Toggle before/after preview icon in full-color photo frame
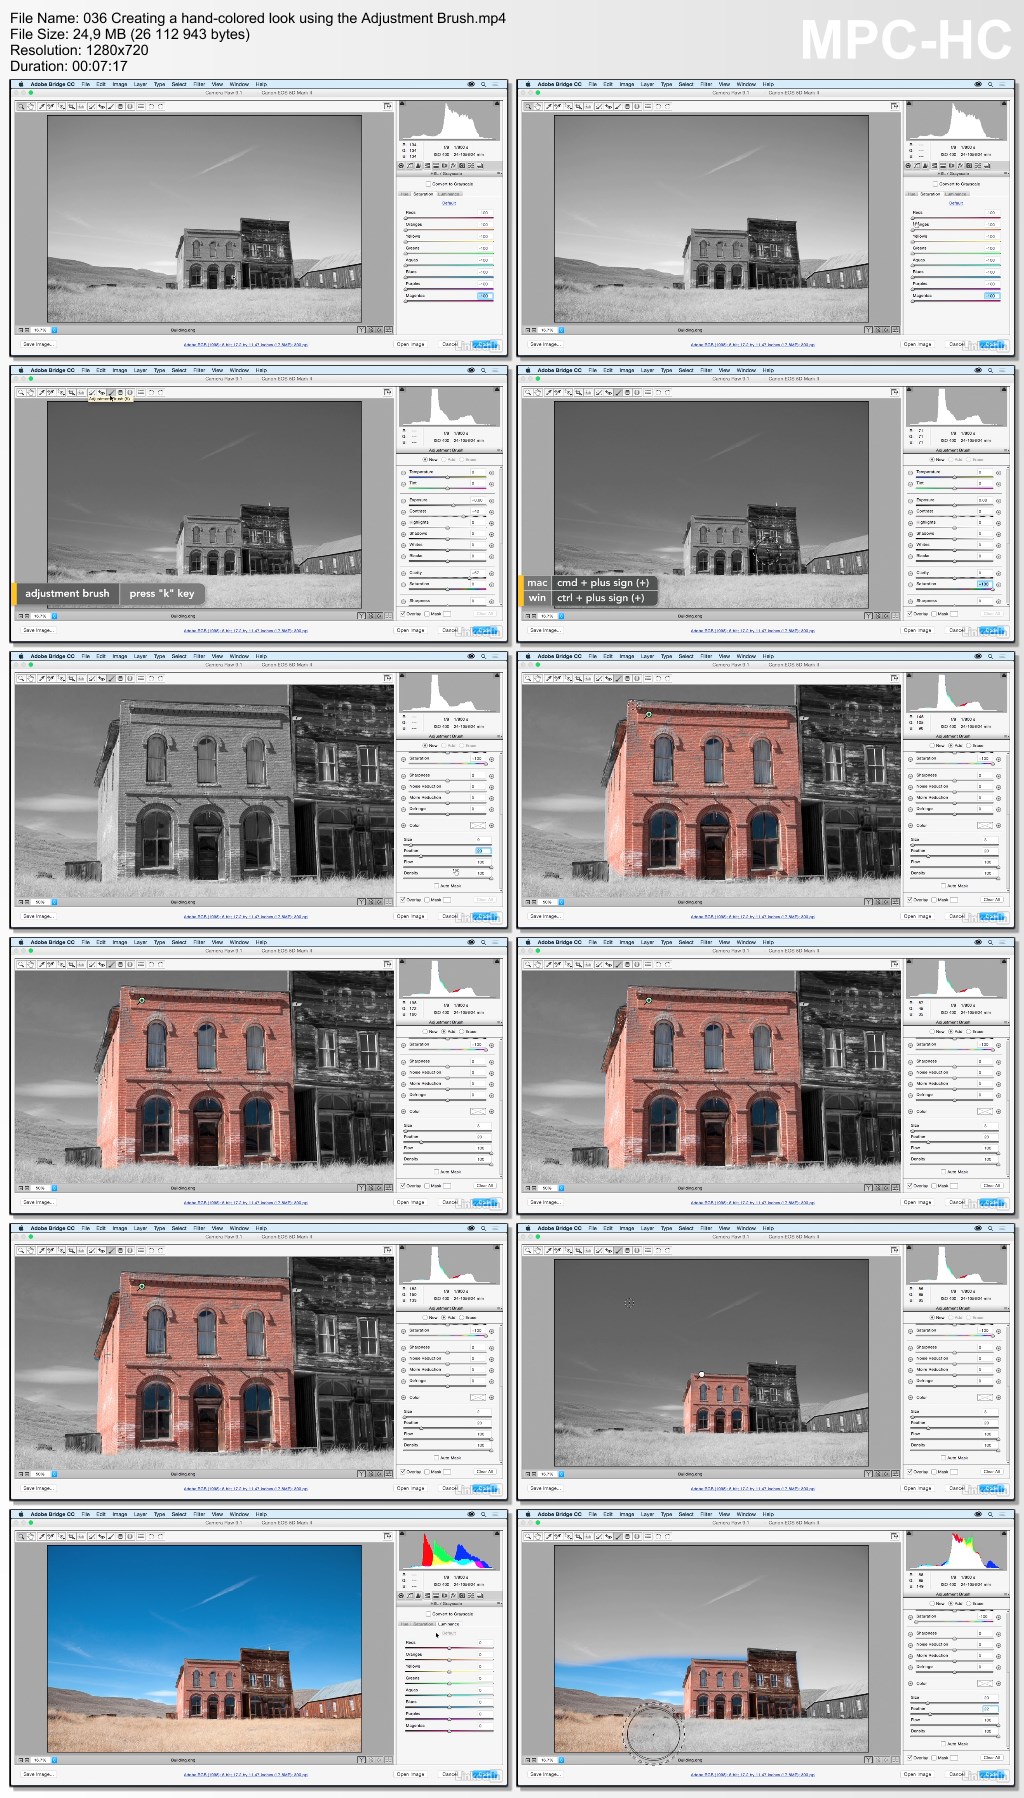Image resolution: width=1024 pixels, height=1798 pixels. click(362, 1760)
